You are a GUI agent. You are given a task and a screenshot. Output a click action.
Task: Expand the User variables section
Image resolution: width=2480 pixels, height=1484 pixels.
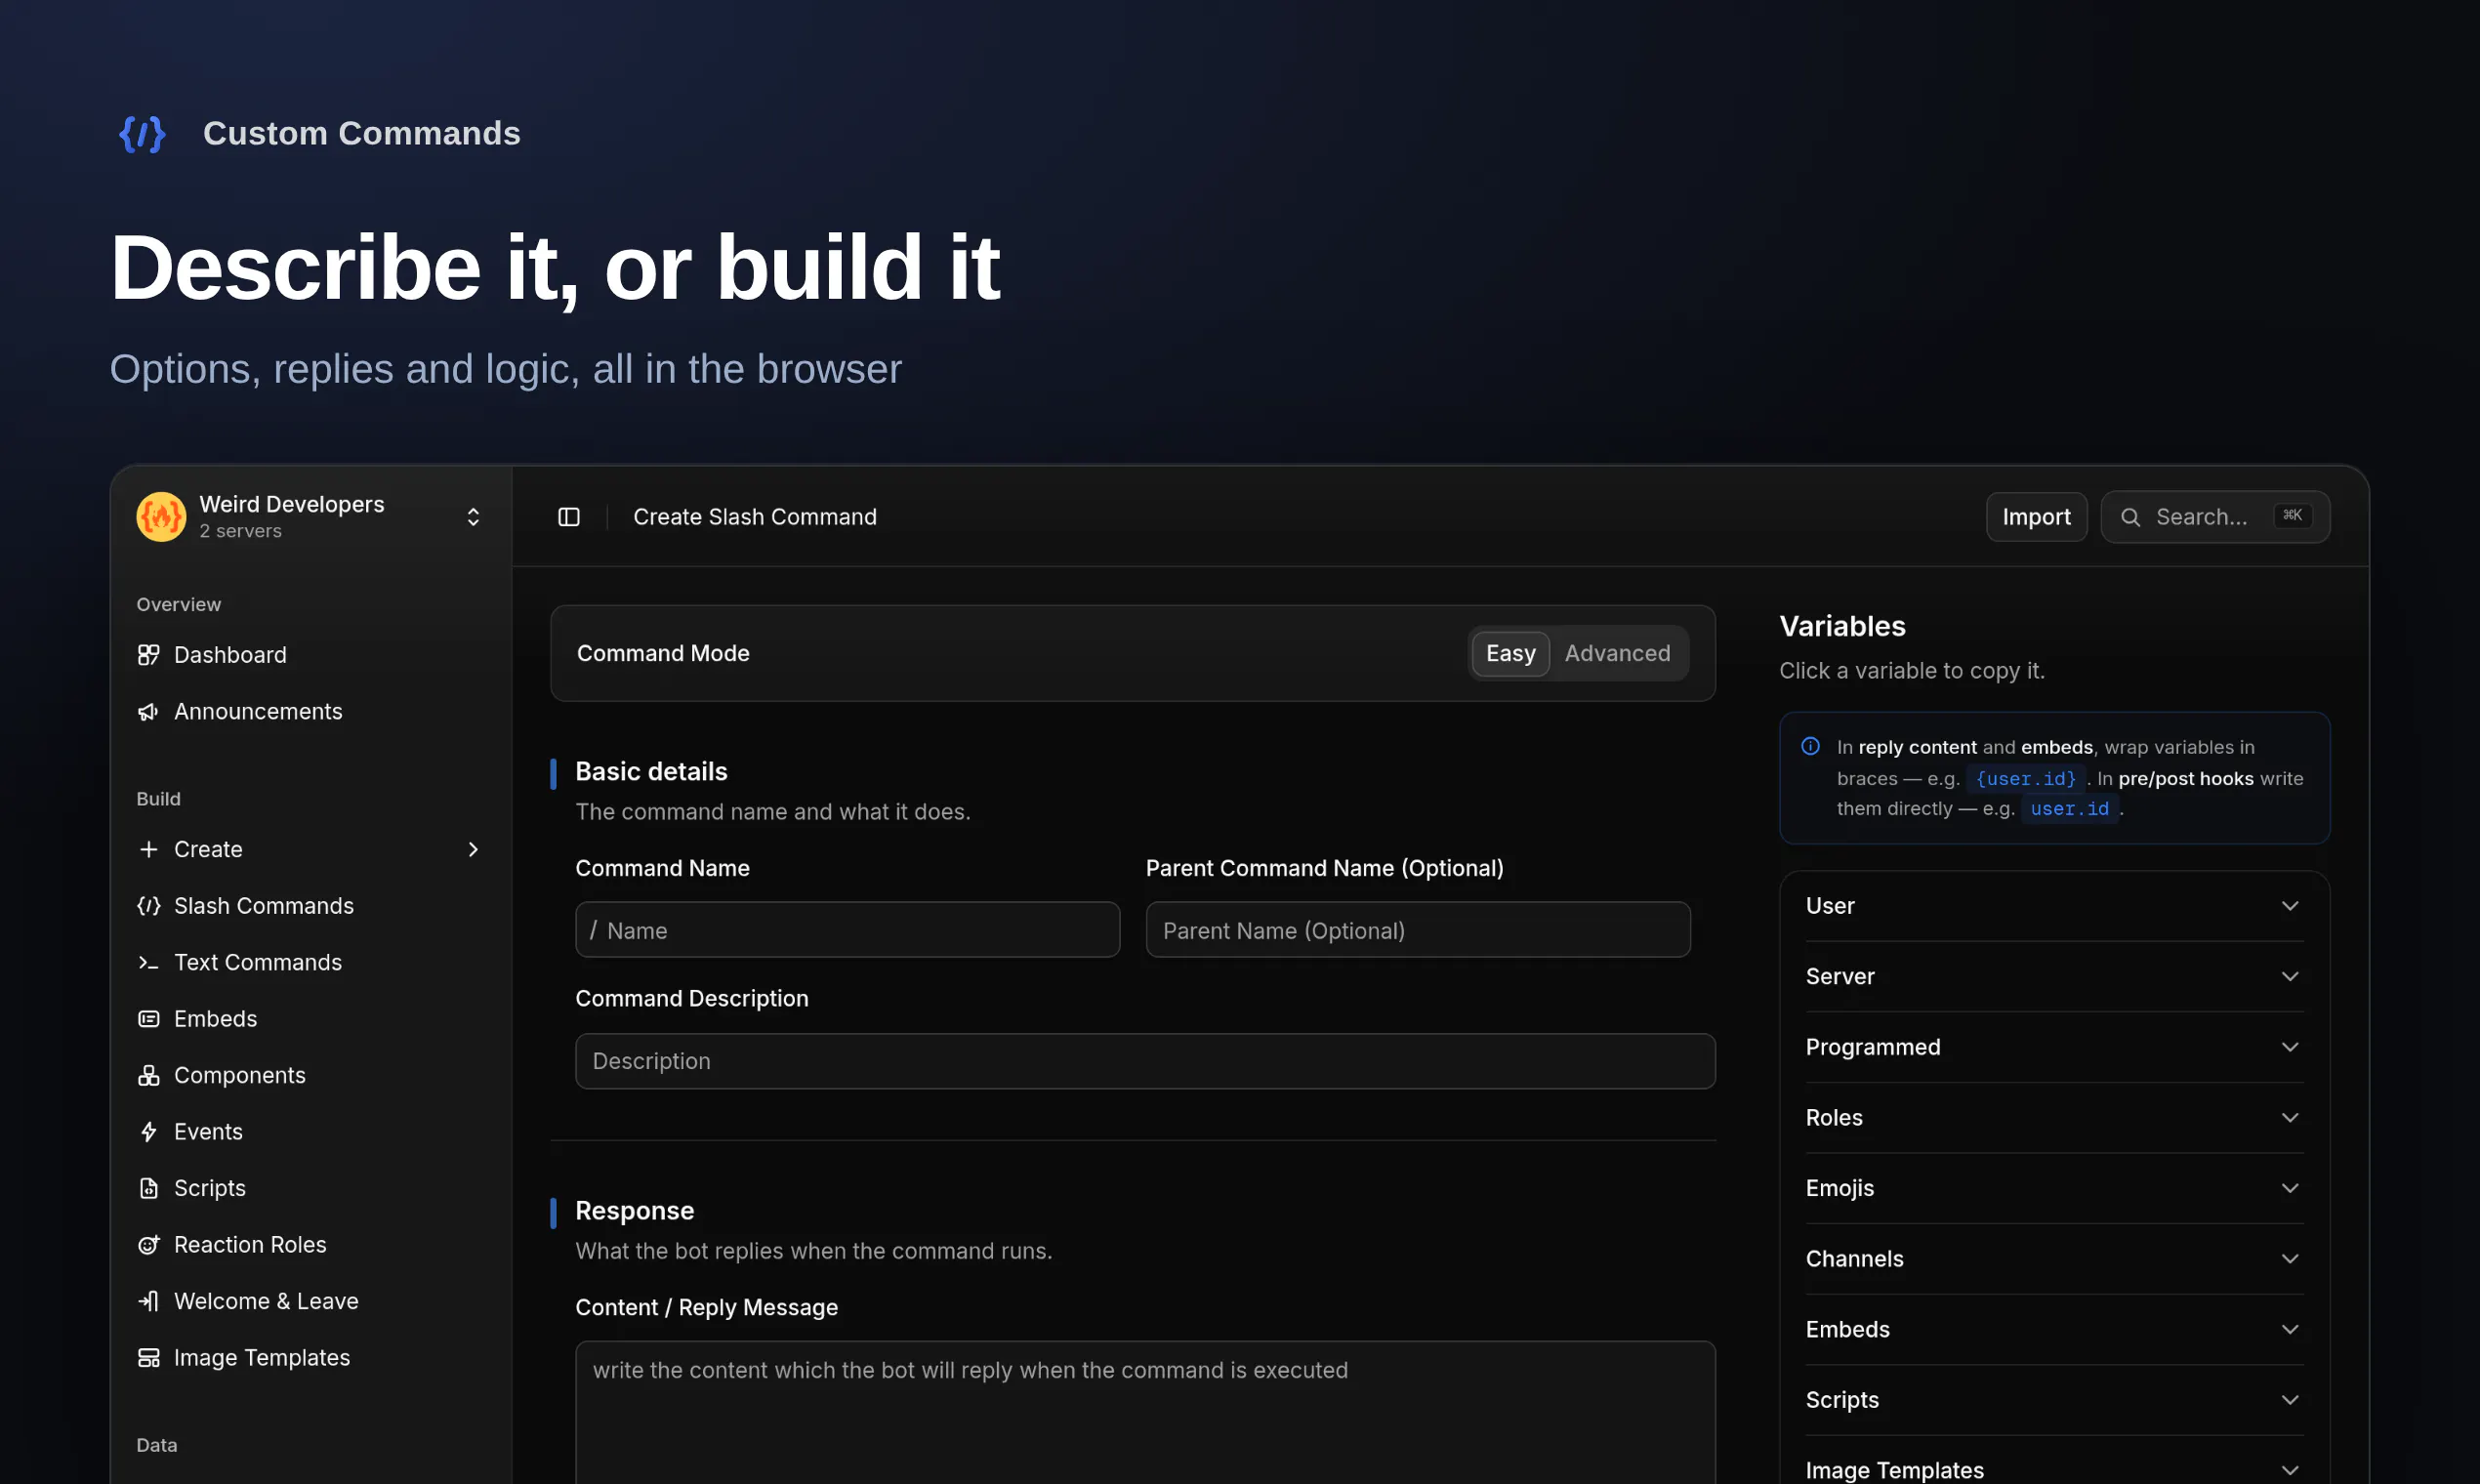(2054, 905)
